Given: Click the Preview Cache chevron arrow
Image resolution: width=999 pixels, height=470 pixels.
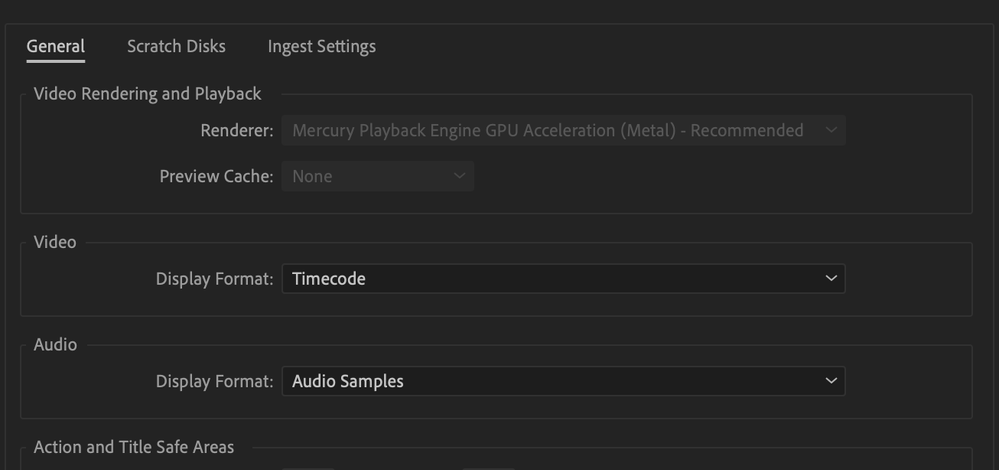Looking at the screenshot, I should pos(459,176).
